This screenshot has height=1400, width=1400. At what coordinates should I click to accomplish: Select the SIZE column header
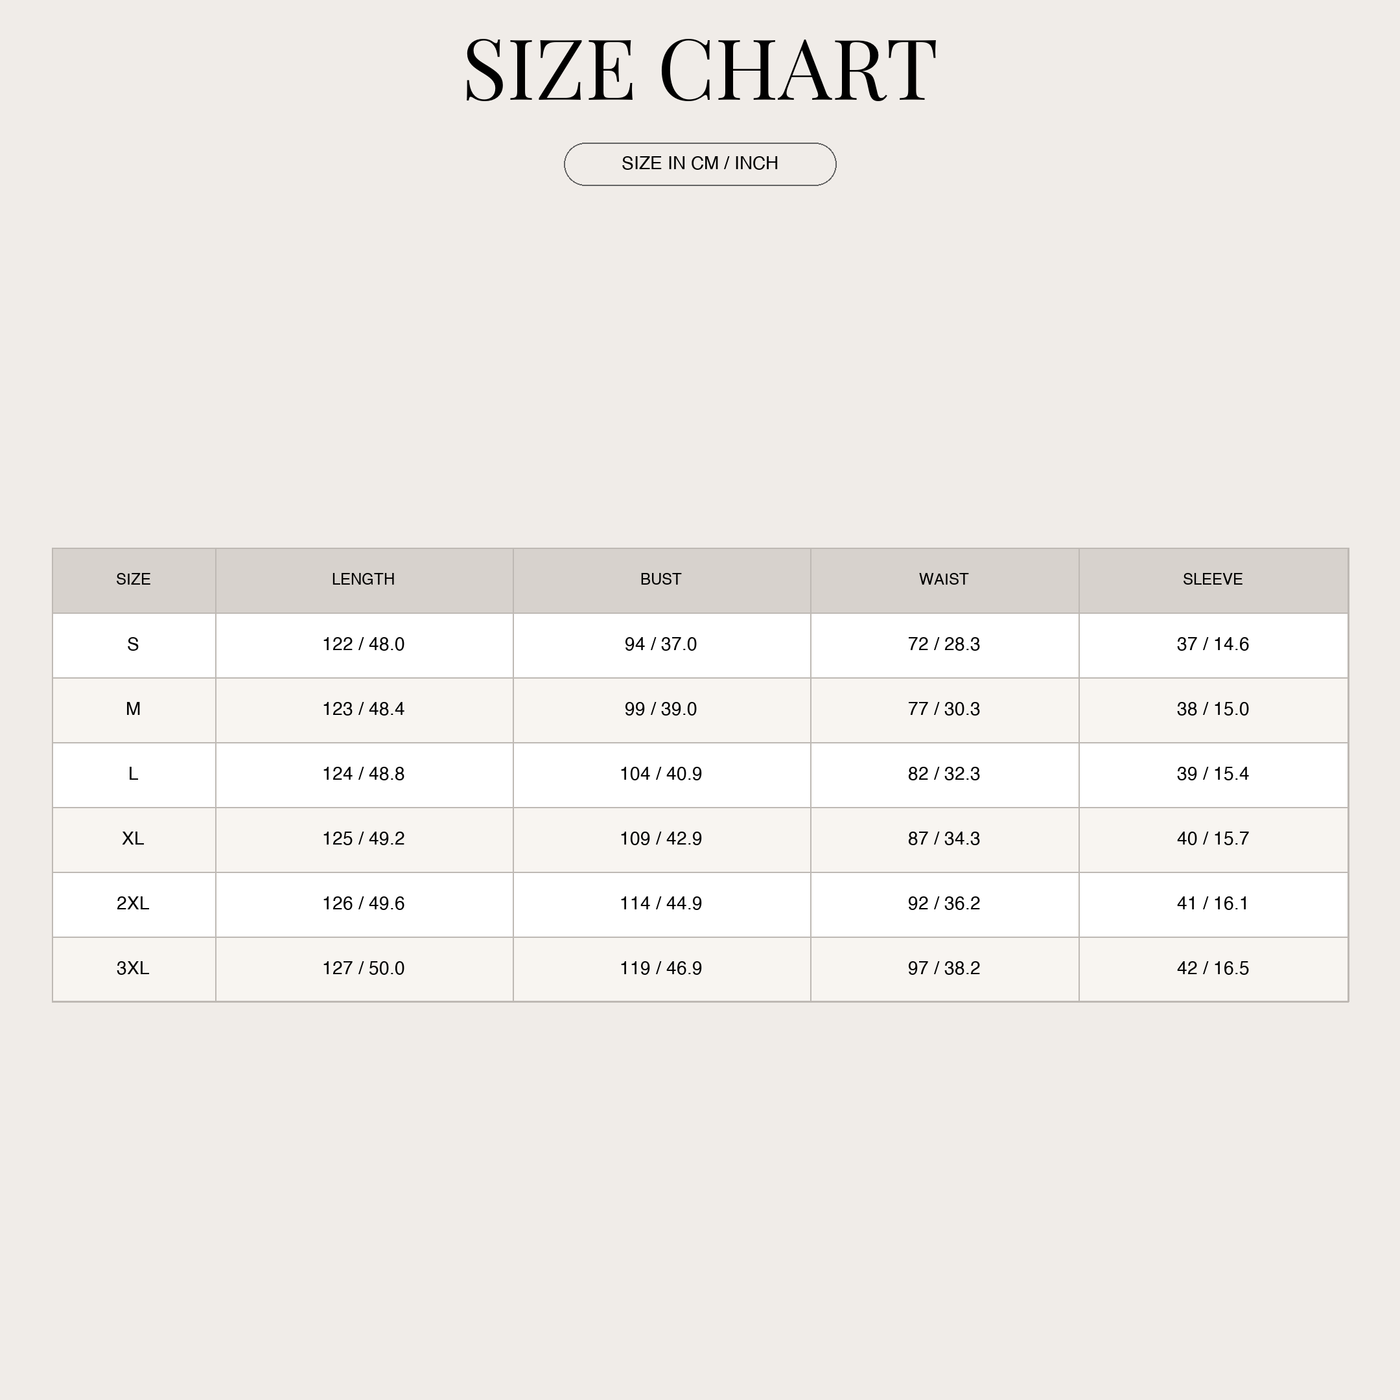[x=134, y=580]
